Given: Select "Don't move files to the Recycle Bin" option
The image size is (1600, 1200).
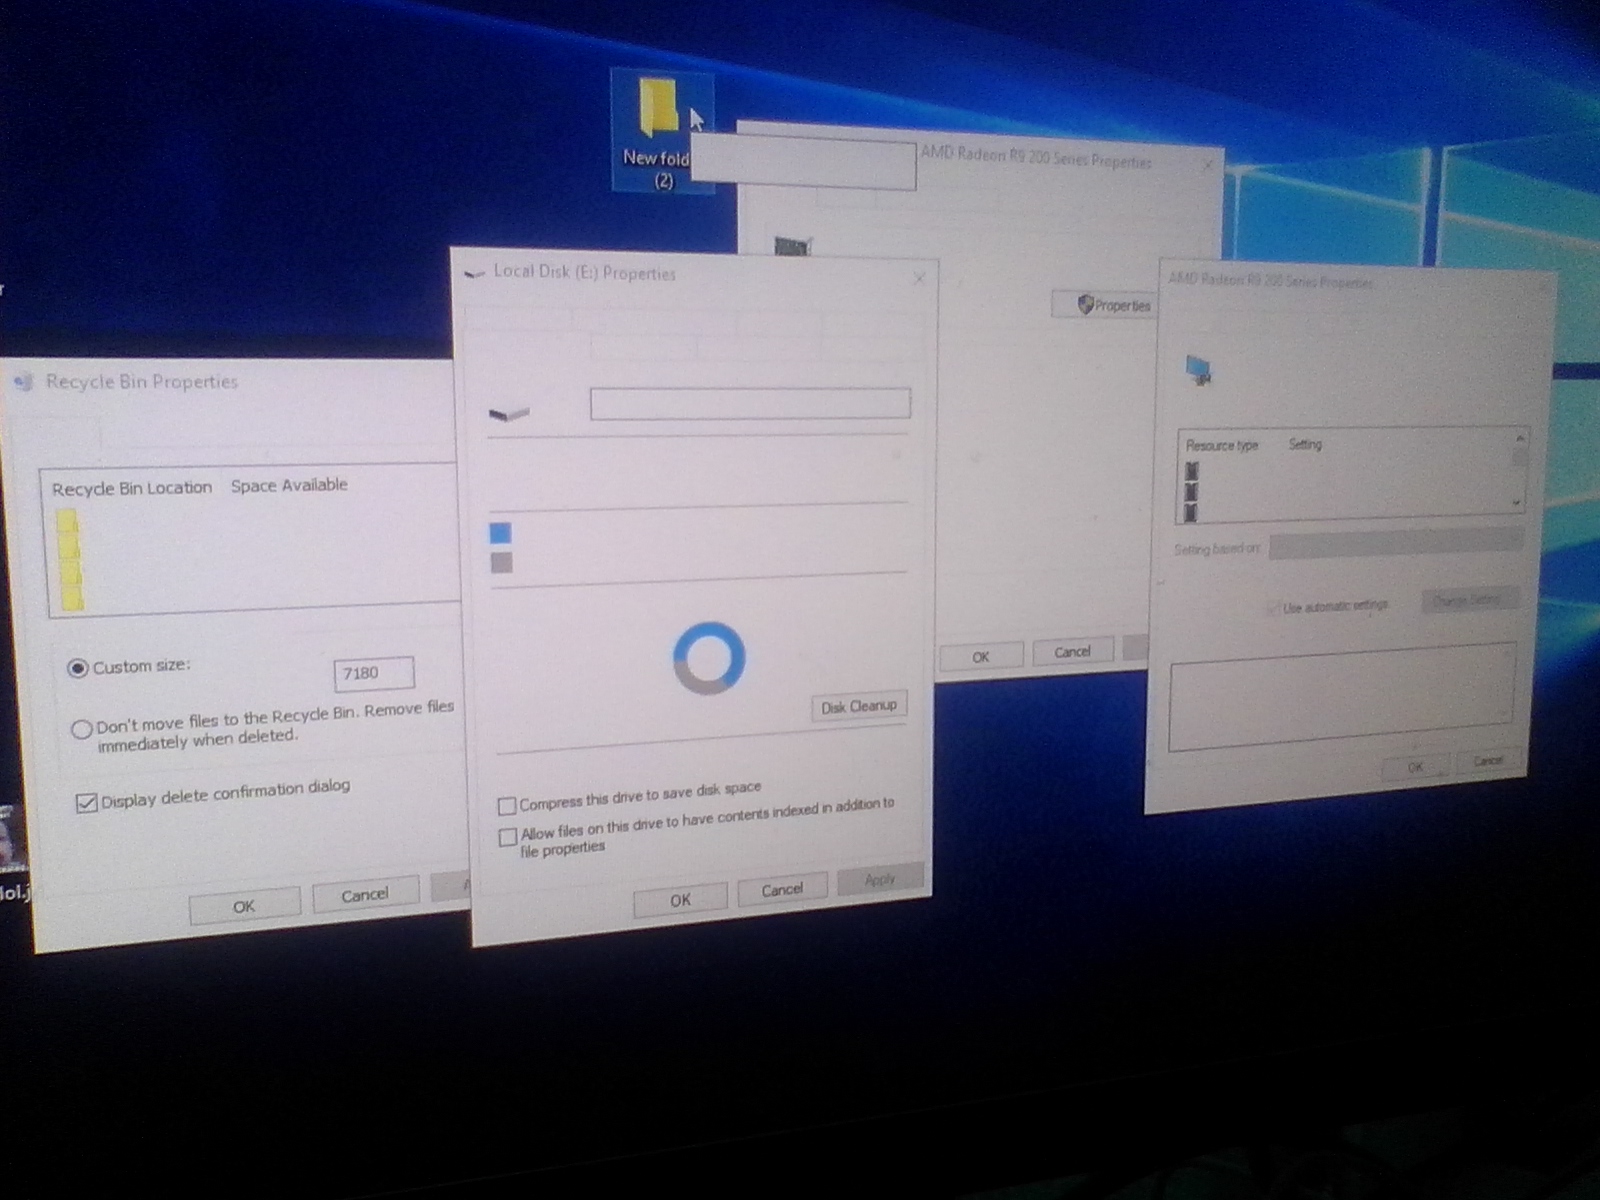Looking at the screenshot, I should click(x=82, y=729).
